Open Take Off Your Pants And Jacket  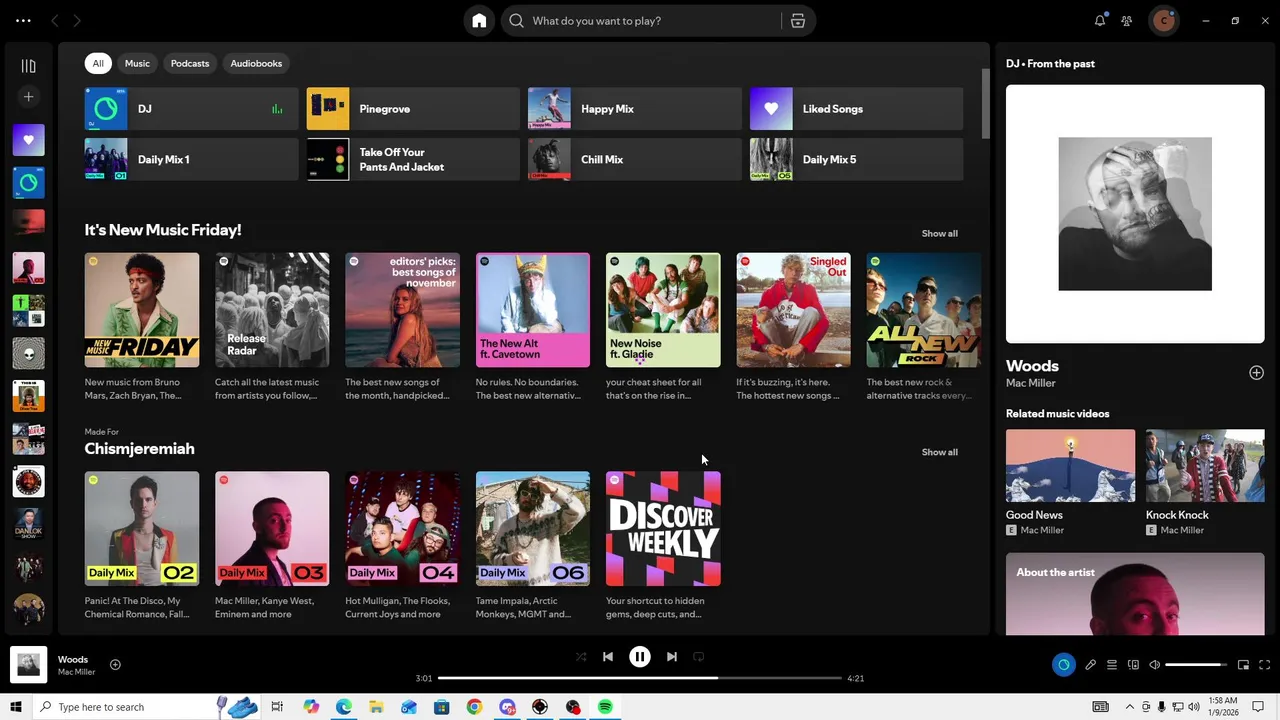(413, 160)
